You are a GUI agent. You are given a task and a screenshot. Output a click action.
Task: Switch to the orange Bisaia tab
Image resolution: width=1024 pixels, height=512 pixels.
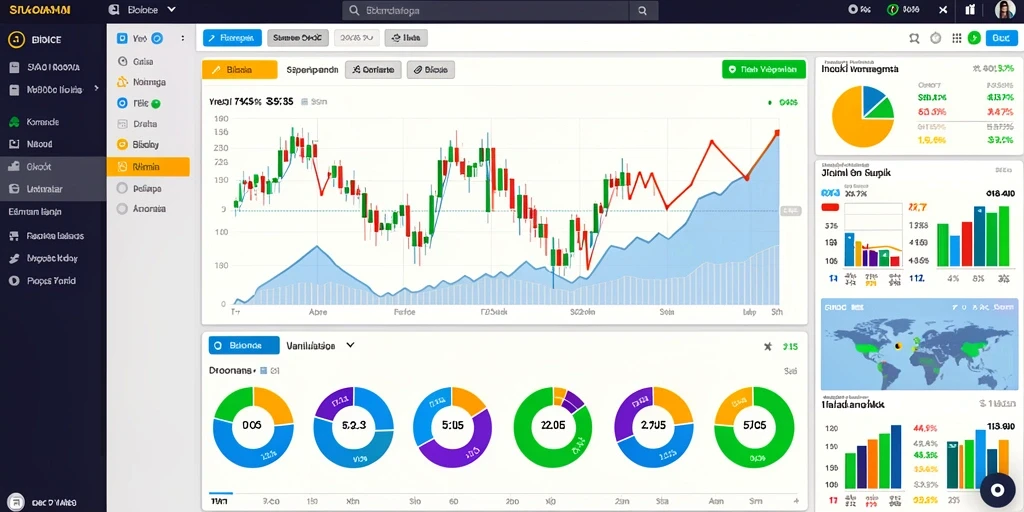240,69
